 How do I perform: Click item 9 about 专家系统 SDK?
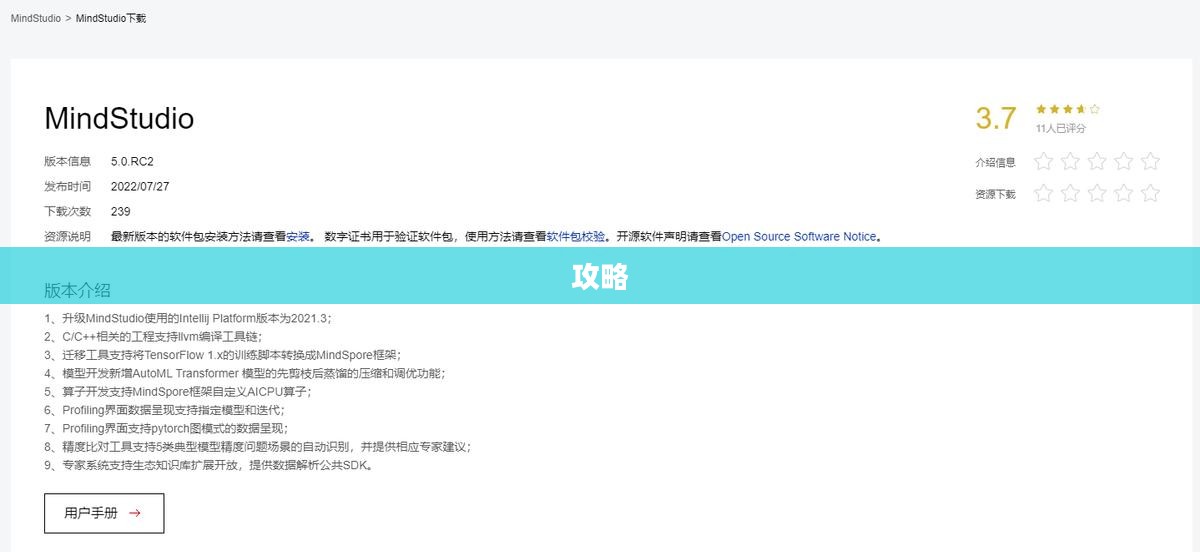click(209, 465)
